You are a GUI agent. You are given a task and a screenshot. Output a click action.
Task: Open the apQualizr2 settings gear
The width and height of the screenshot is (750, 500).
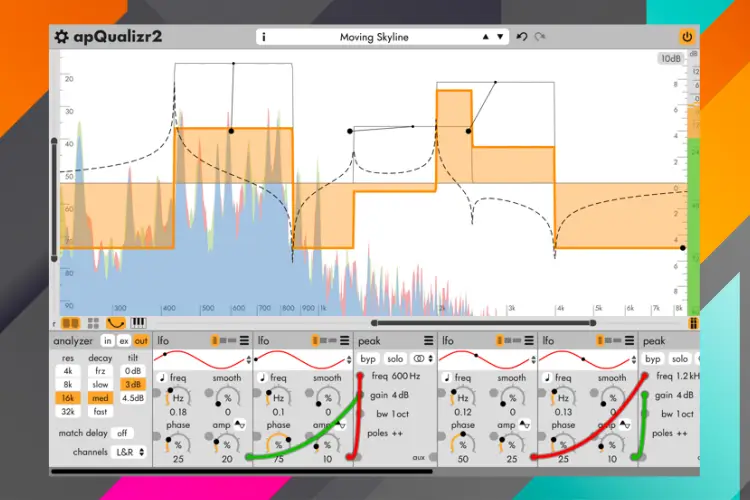tap(61, 37)
